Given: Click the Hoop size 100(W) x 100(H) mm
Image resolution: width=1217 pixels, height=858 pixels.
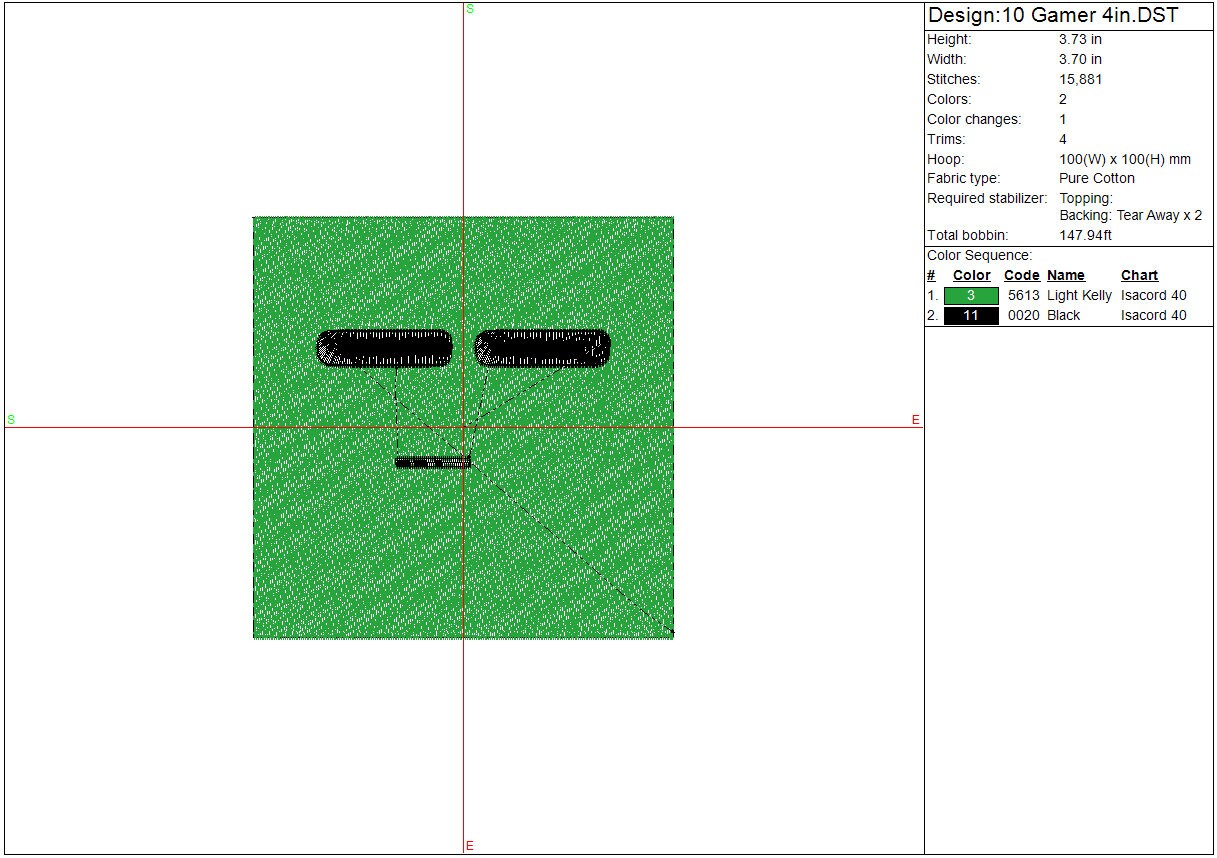Looking at the screenshot, I should coord(1125,160).
